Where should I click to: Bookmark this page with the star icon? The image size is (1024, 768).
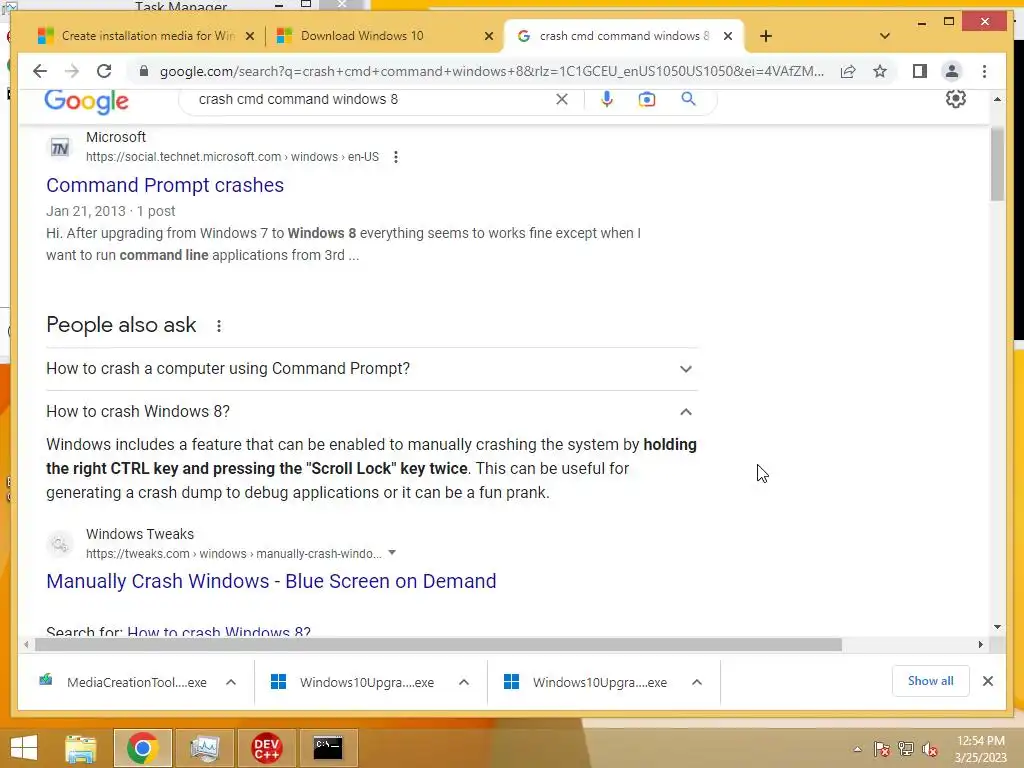click(880, 71)
